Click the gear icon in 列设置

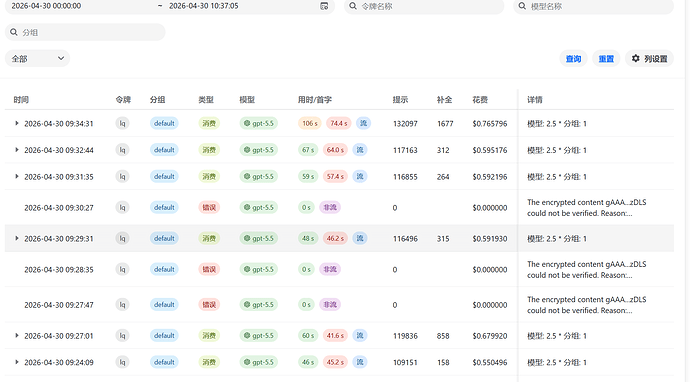click(635, 59)
